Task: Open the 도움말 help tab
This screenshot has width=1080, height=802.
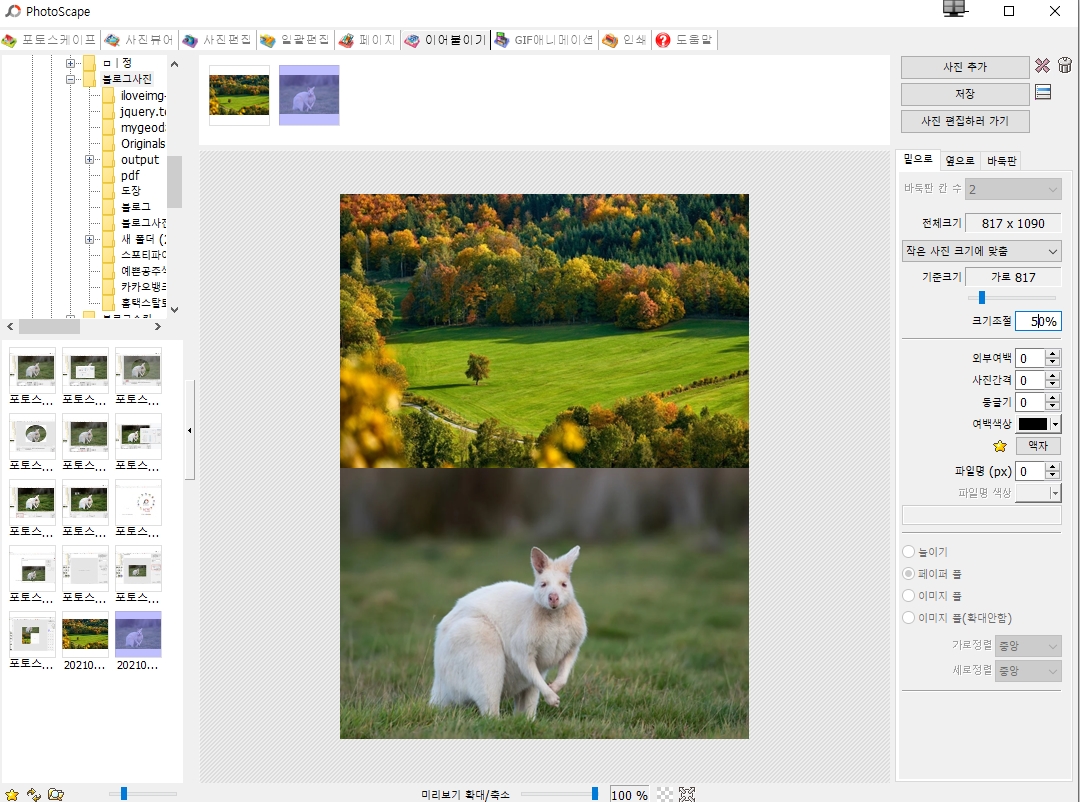Action: (x=685, y=40)
